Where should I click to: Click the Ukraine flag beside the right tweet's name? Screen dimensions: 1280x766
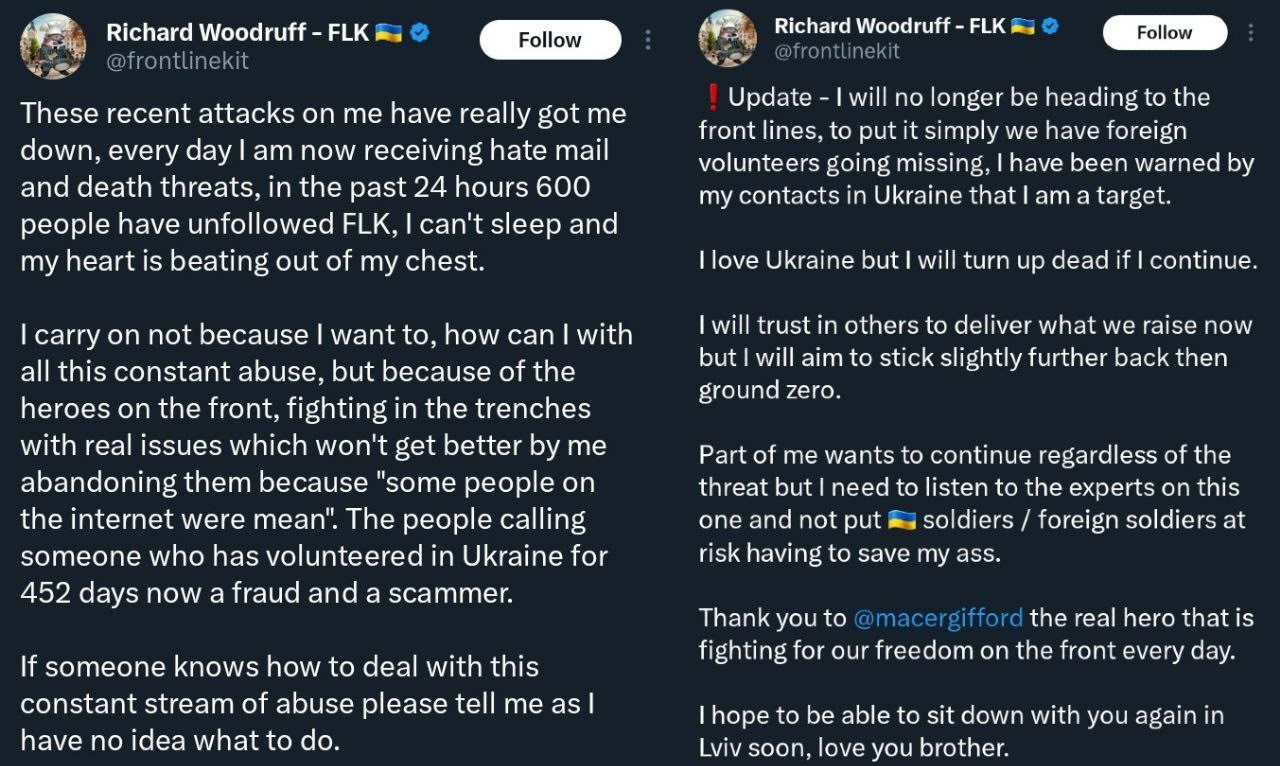[1022, 26]
